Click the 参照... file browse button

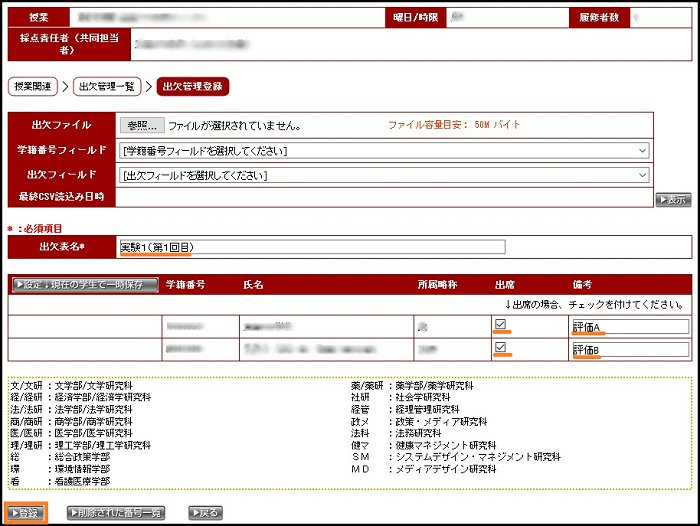coord(140,126)
